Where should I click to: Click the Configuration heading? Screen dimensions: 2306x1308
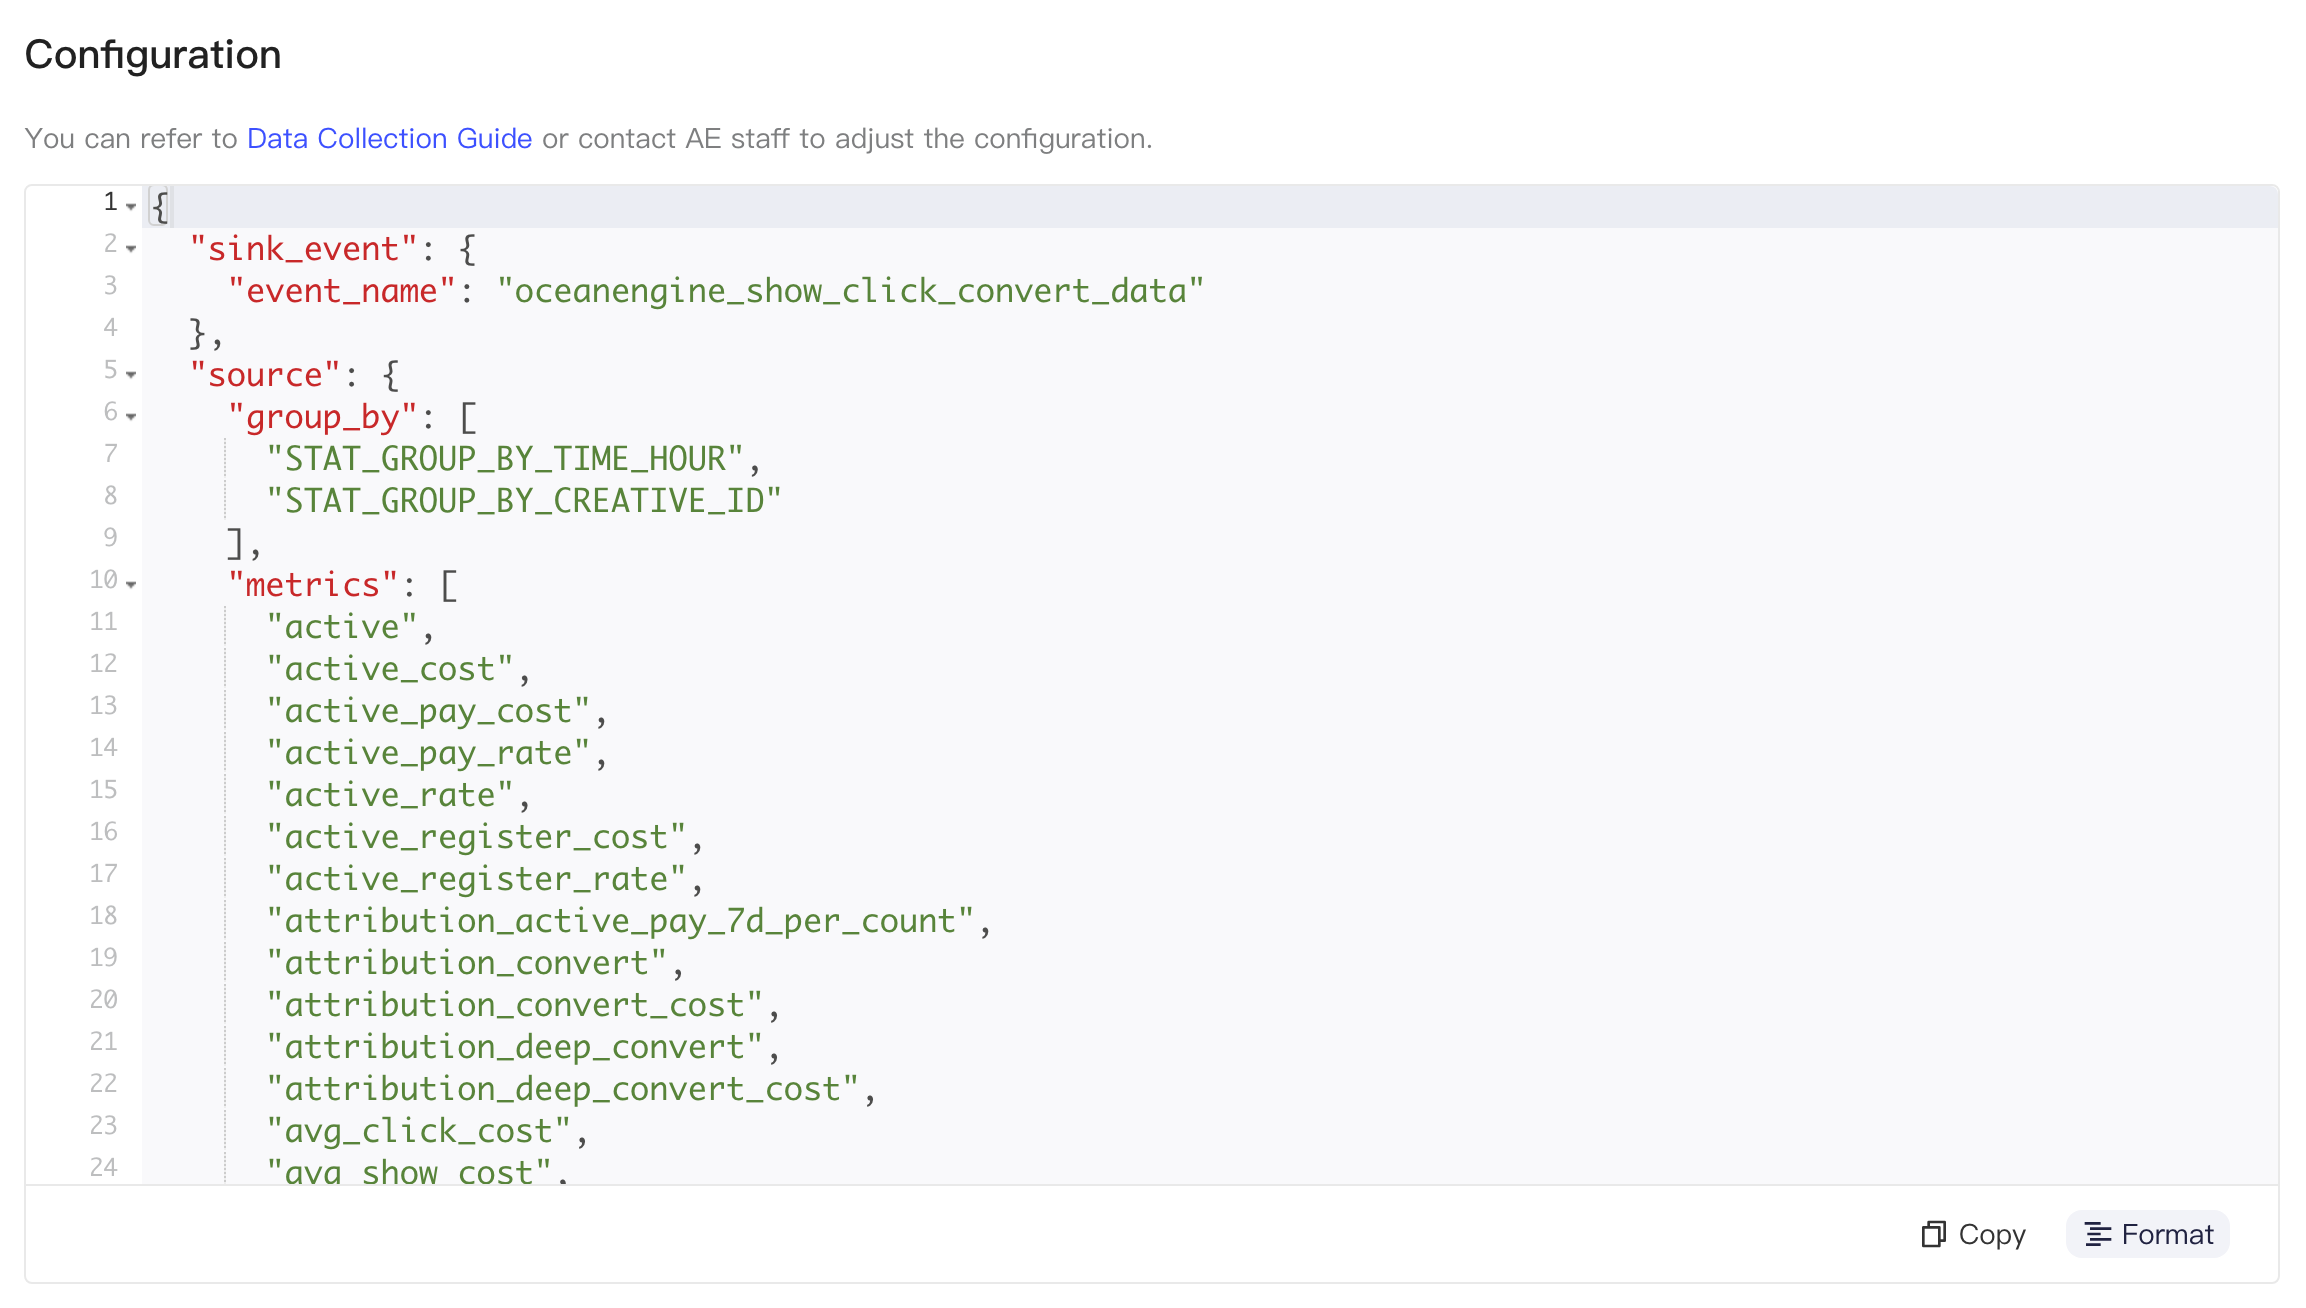(x=153, y=55)
